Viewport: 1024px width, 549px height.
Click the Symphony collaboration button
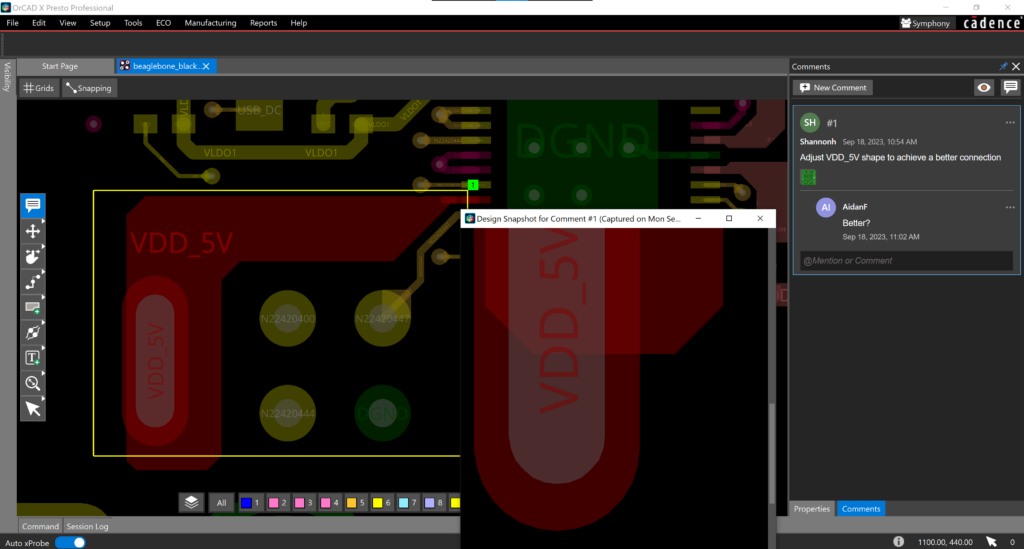pos(925,23)
